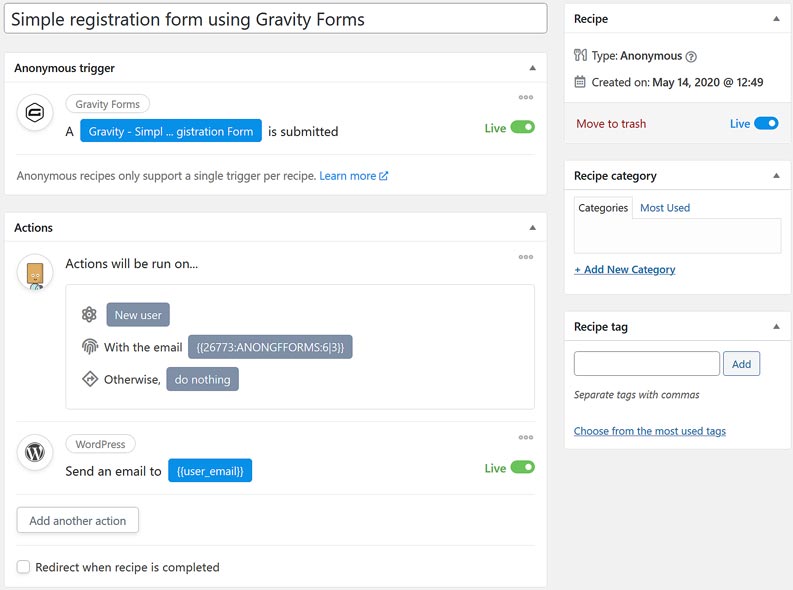Open the trigger's three-dot options menu

coord(525,97)
